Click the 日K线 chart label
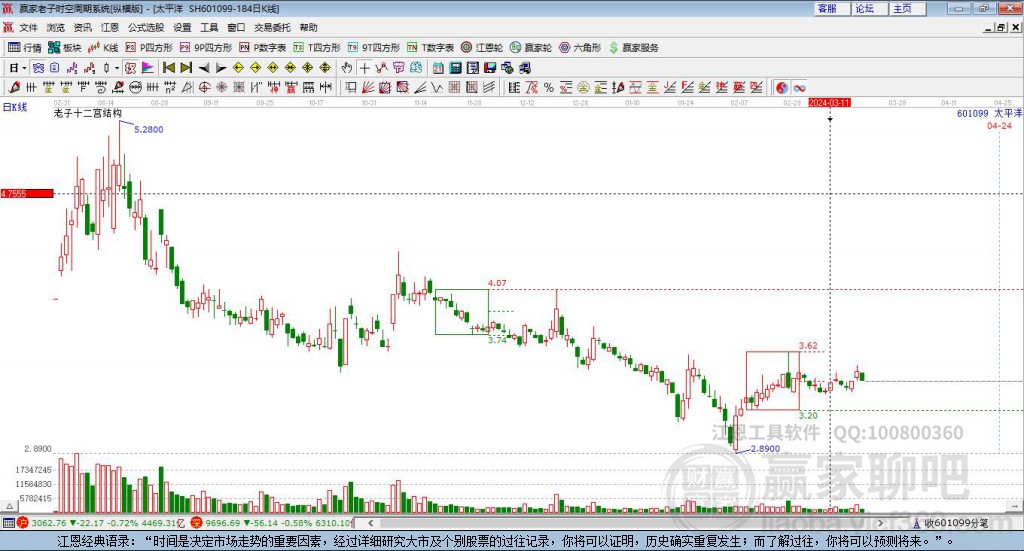 [15, 107]
